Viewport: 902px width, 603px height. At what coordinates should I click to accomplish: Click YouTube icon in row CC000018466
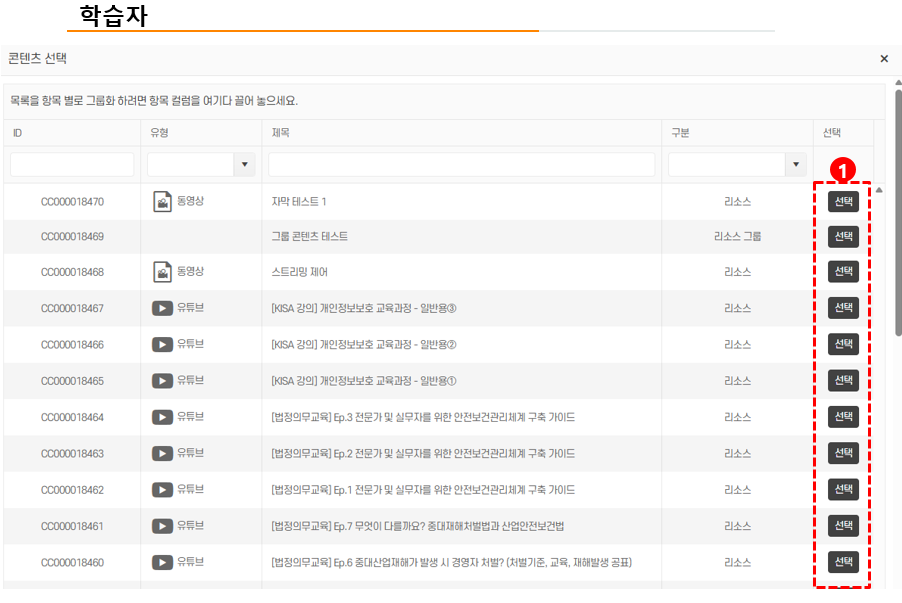tap(162, 345)
